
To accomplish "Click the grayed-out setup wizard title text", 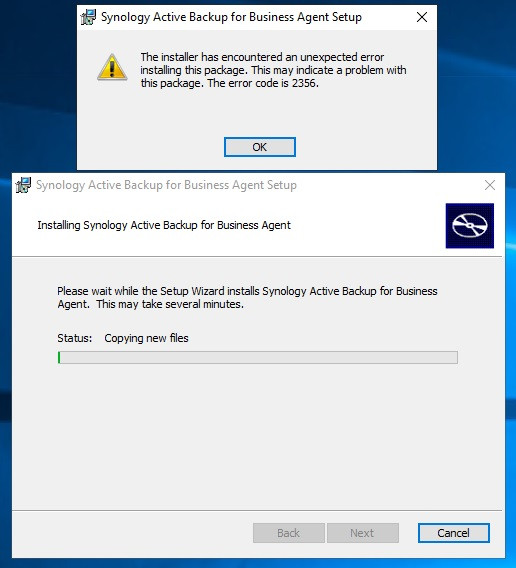I will pyautogui.click(x=166, y=185).
